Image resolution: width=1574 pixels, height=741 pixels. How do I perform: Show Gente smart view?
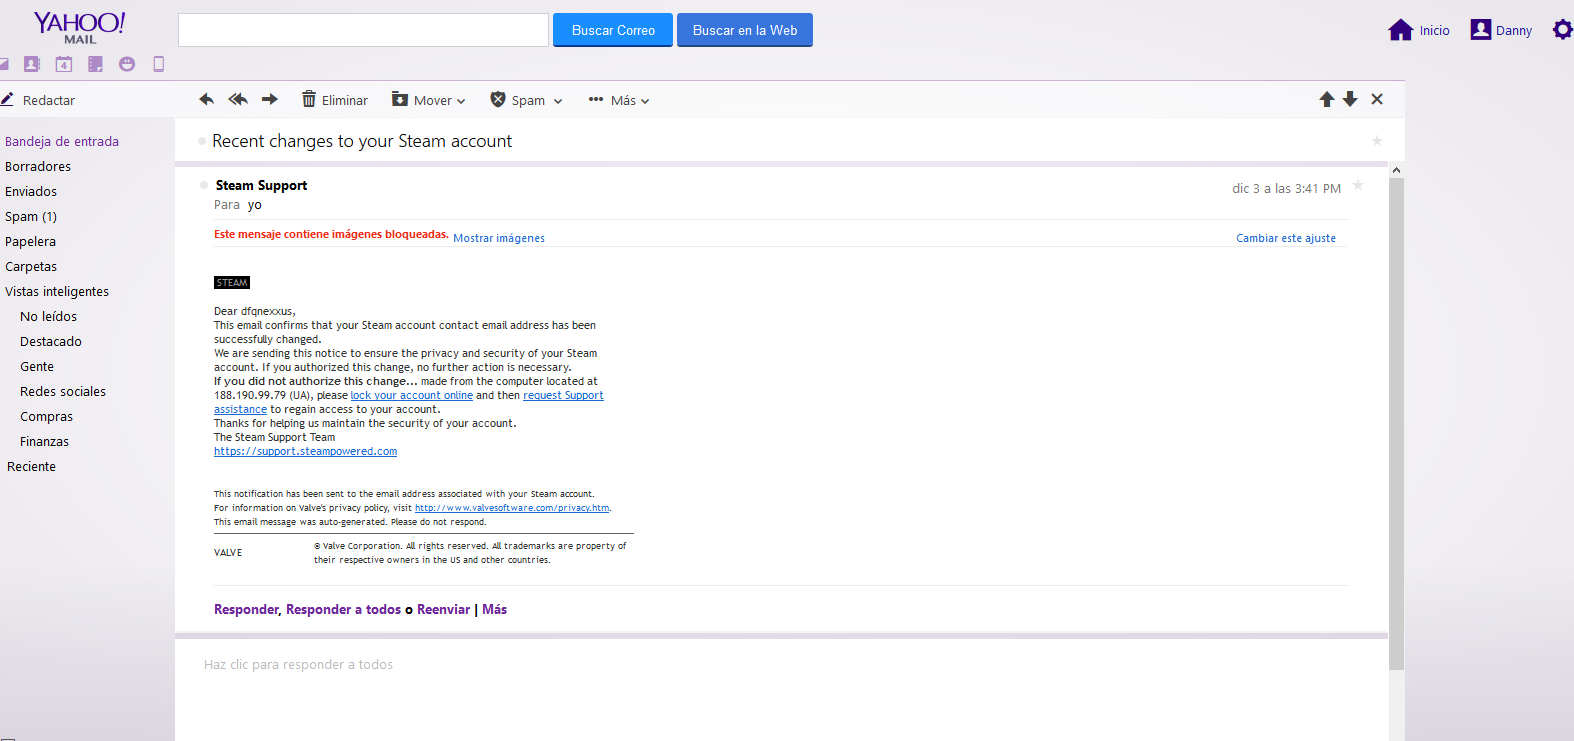(x=37, y=366)
